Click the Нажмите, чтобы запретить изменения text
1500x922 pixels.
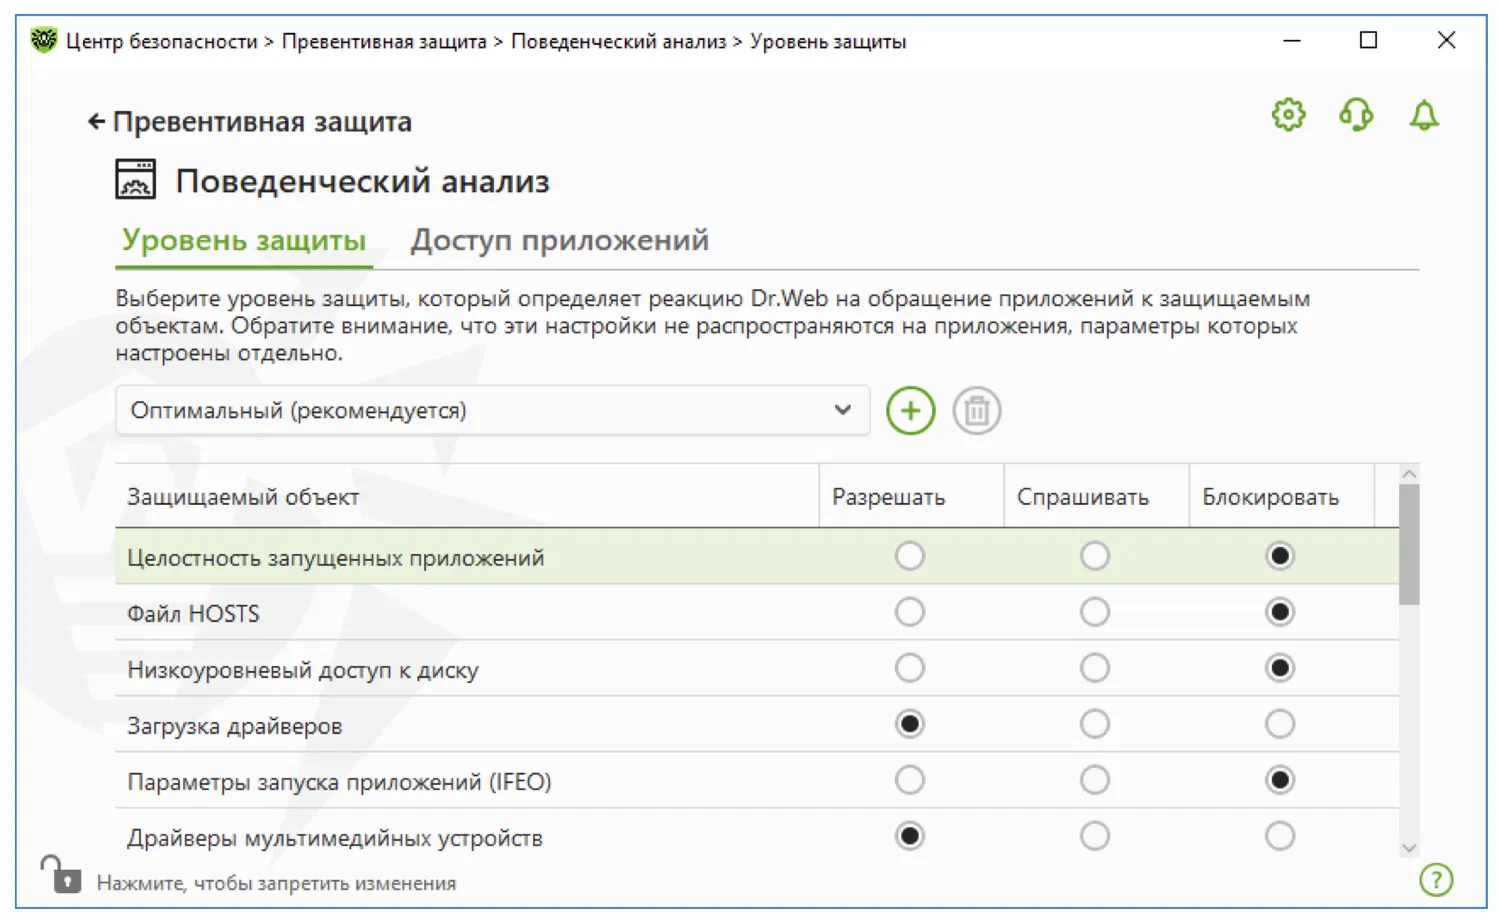pyautogui.click(x=276, y=884)
